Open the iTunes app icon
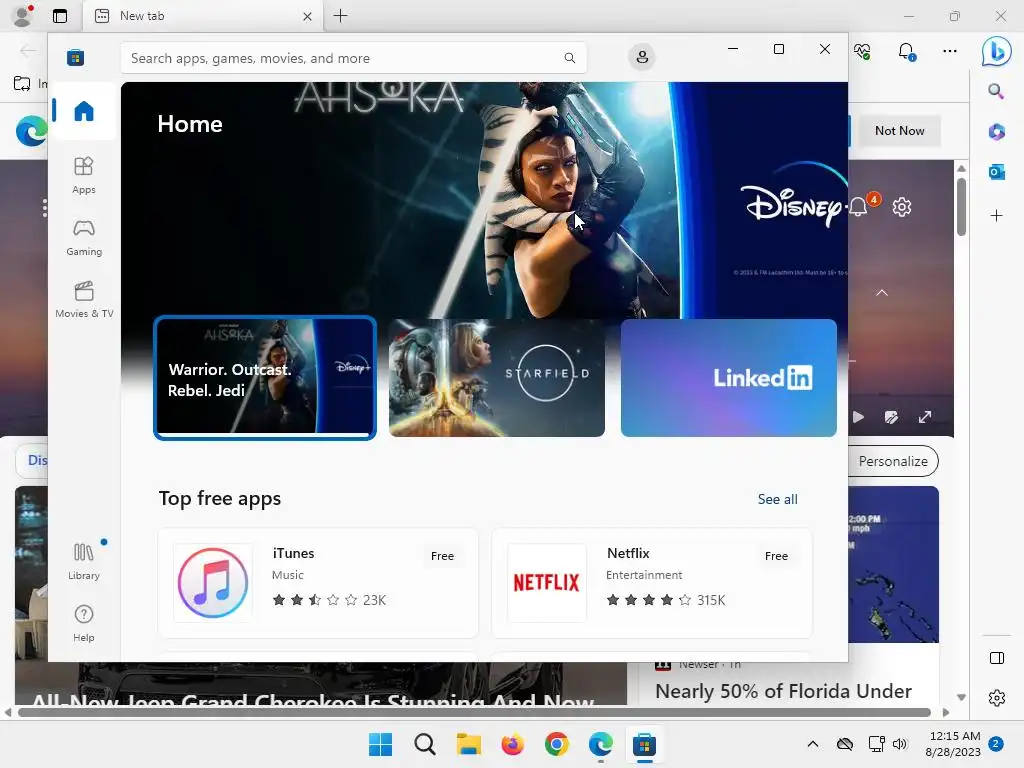Image resolution: width=1024 pixels, height=768 pixels. [213, 583]
